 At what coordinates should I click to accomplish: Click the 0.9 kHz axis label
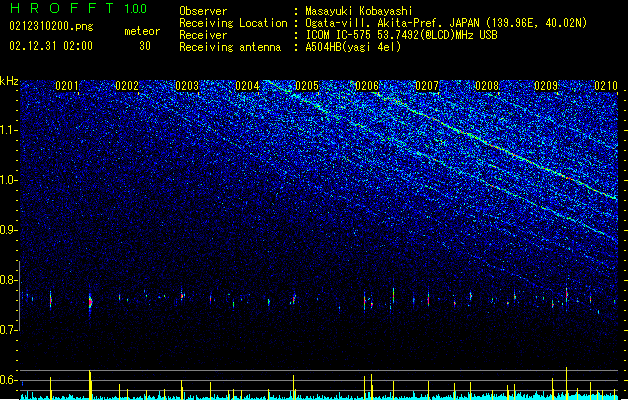click(9, 230)
